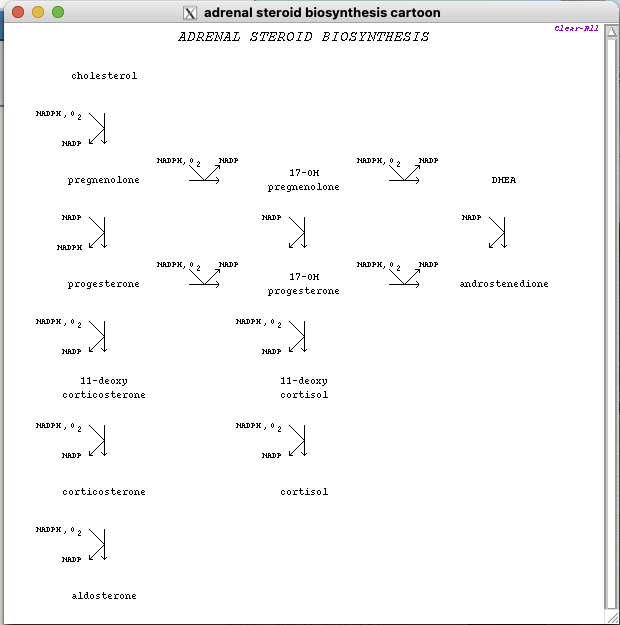This screenshot has width=620, height=625.
Task: Select the cholesterol compound label
Action: 104,76
